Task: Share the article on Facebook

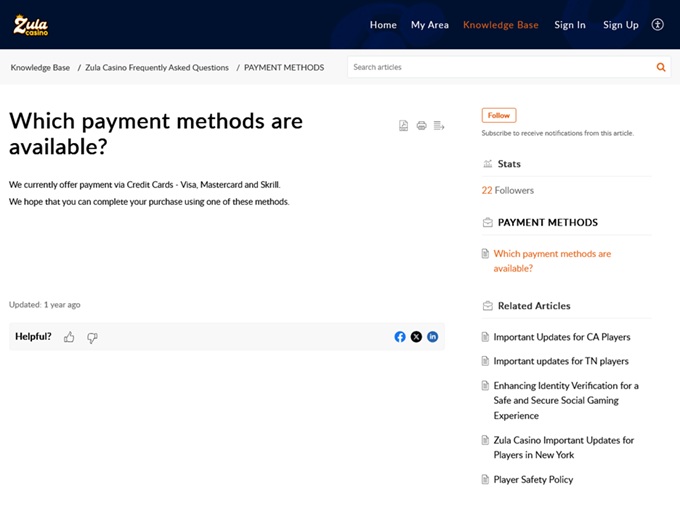Action: [400, 337]
